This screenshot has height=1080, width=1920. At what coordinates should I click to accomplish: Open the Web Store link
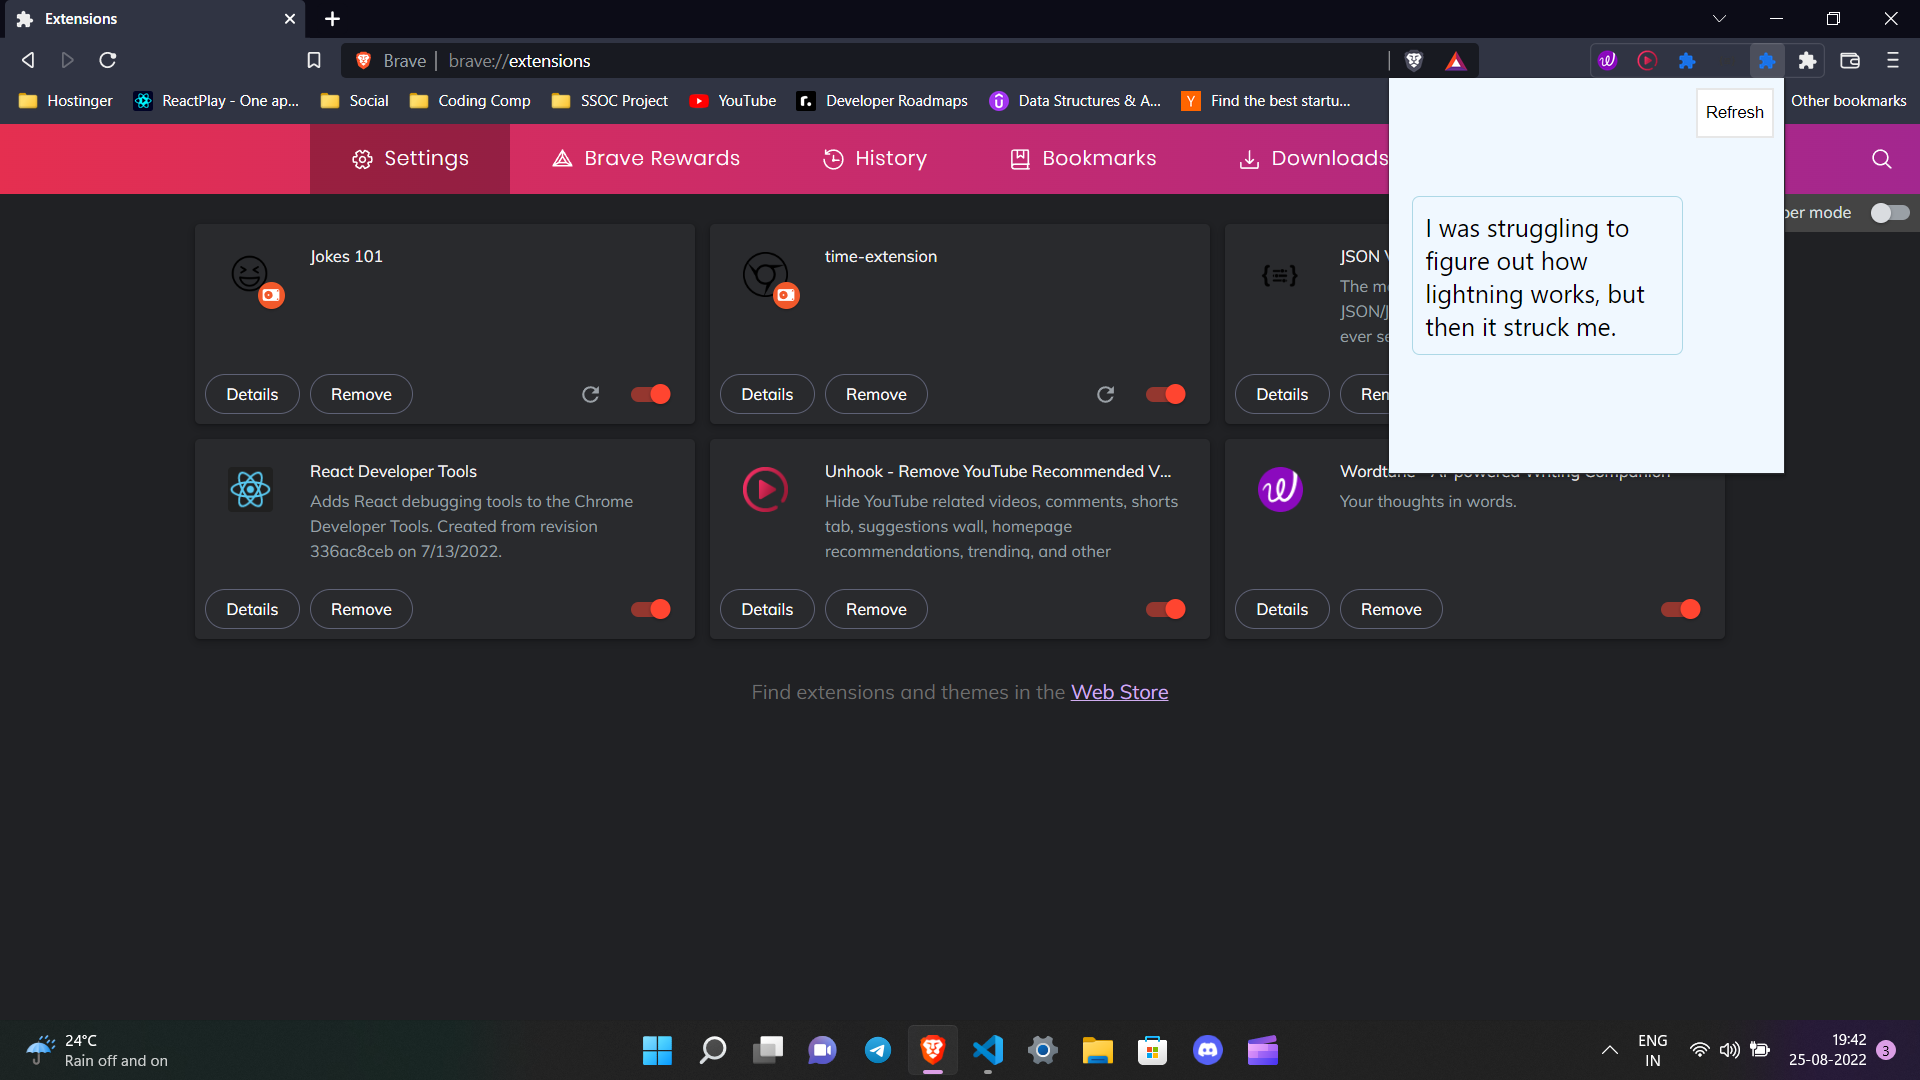(1119, 691)
